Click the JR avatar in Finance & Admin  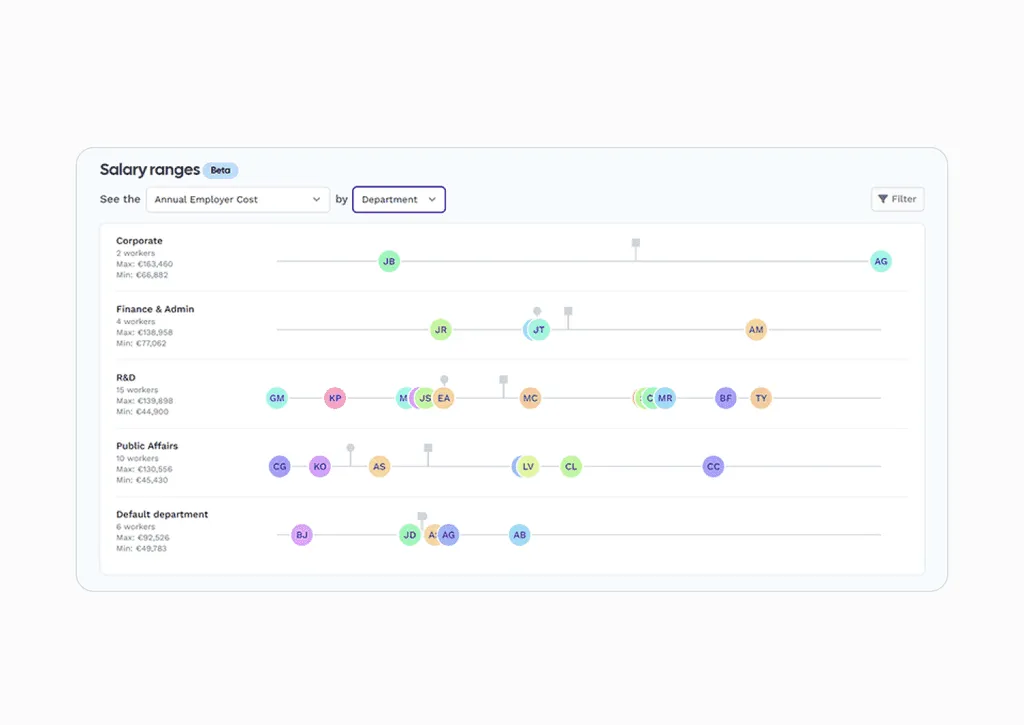point(441,330)
